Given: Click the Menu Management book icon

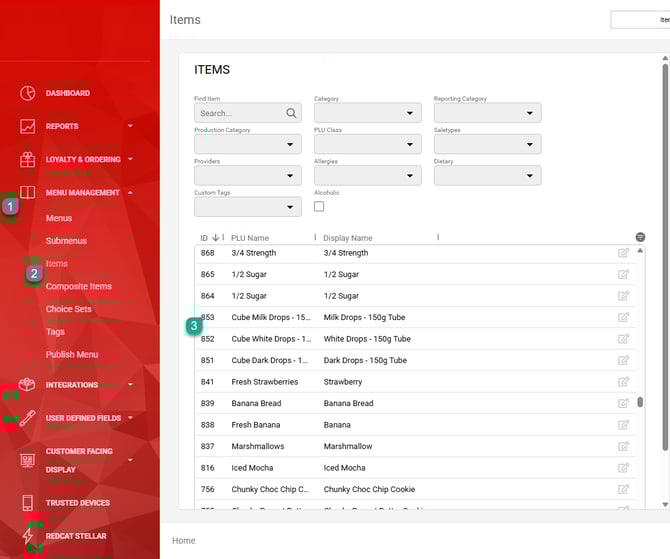Looking at the screenshot, I should coord(27,193).
